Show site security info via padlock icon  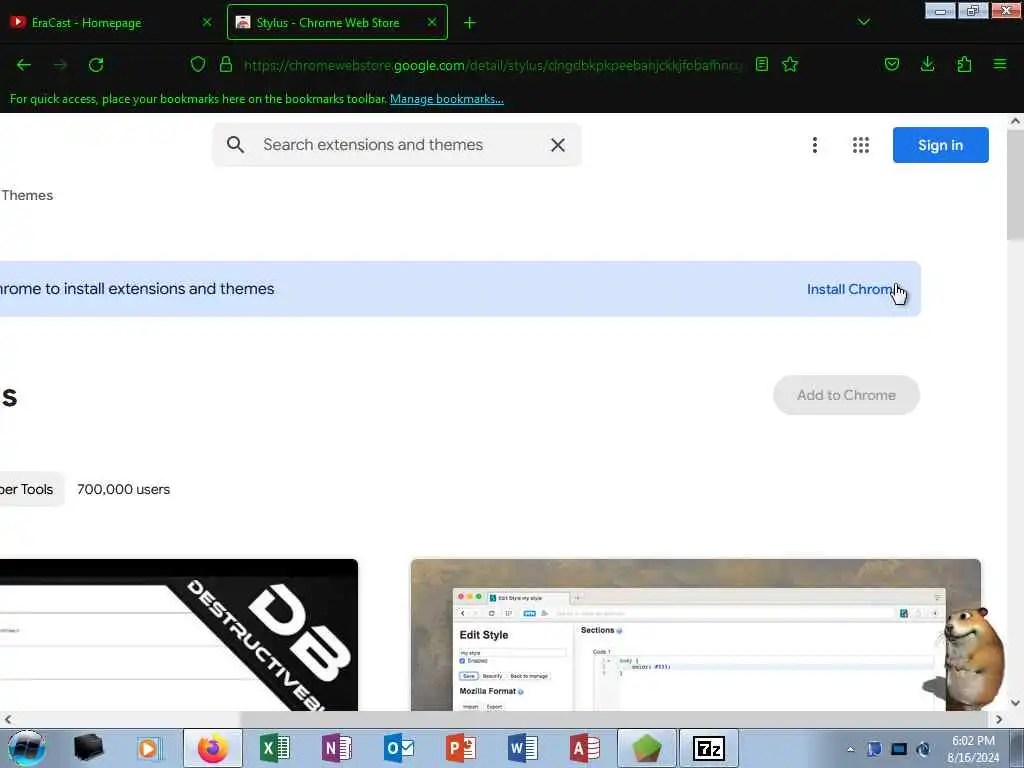(226, 64)
